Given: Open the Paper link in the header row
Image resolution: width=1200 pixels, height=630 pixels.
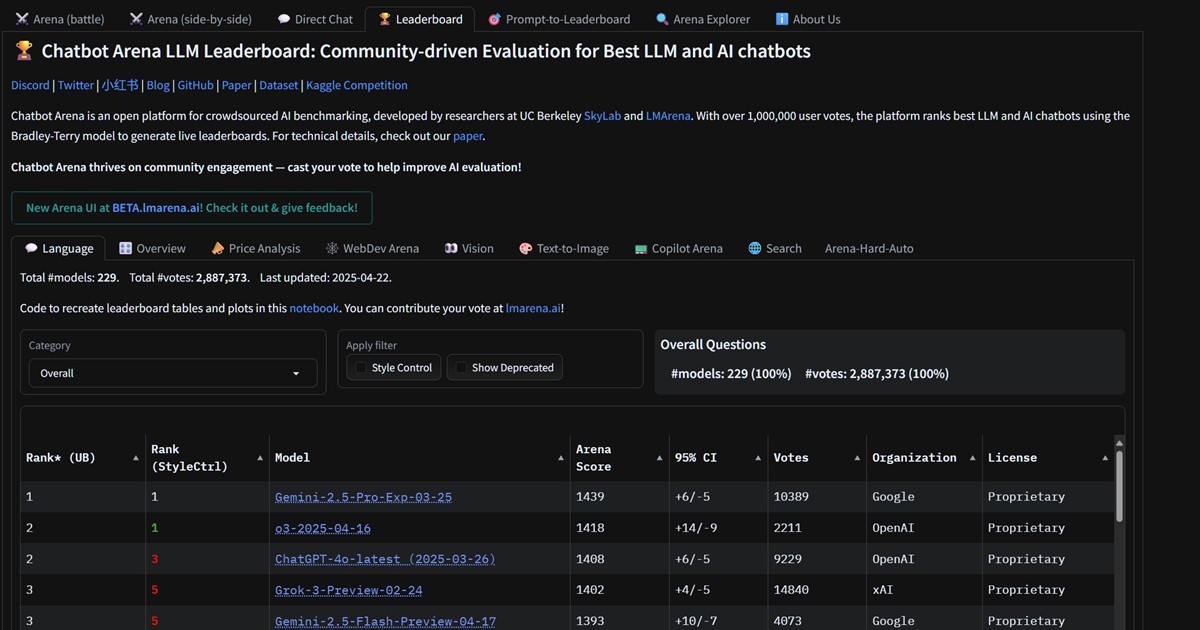Looking at the screenshot, I should pos(237,85).
